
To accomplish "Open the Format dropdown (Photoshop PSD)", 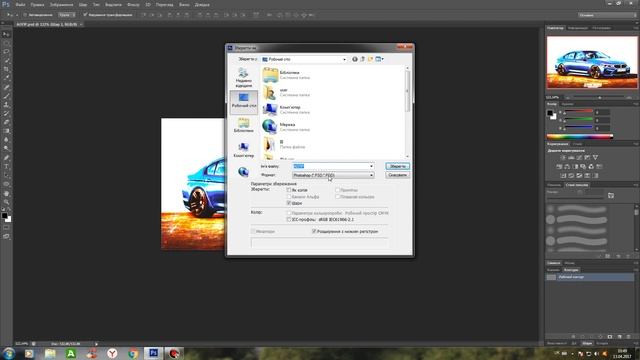I will pyautogui.click(x=333, y=175).
